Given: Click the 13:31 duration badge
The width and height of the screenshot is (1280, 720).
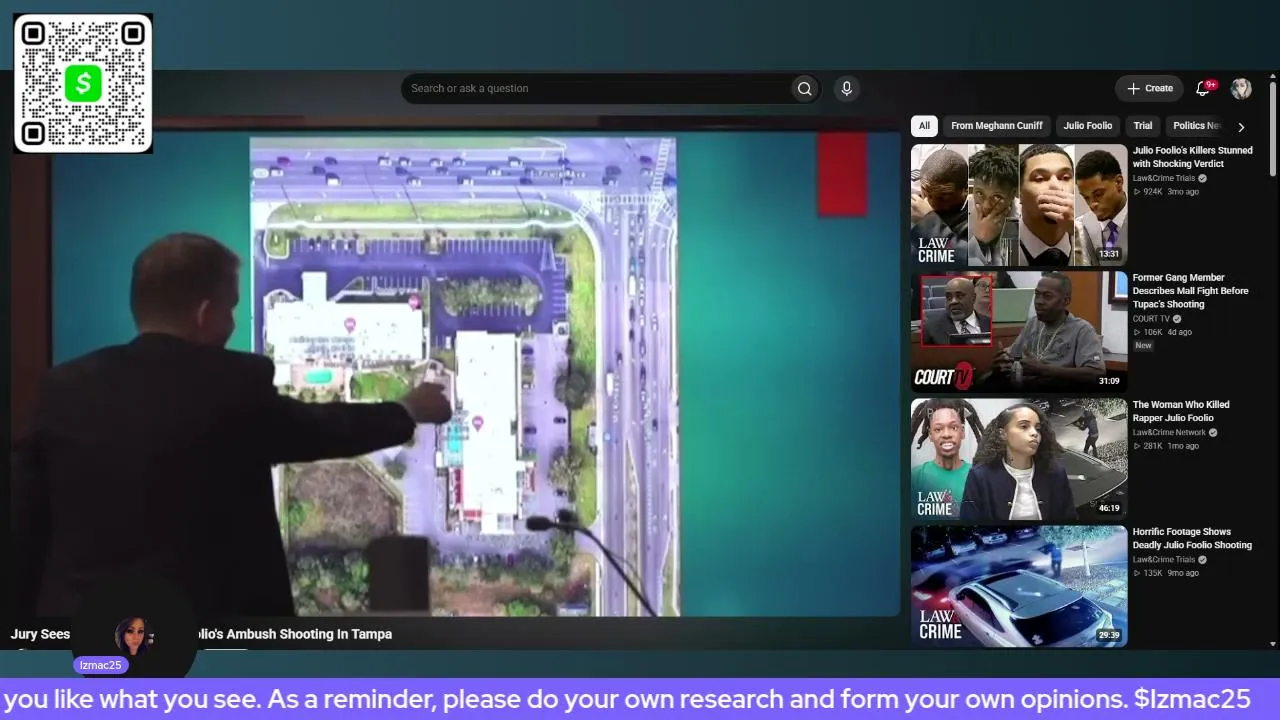Looking at the screenshot, I should tap(1109, 254).
